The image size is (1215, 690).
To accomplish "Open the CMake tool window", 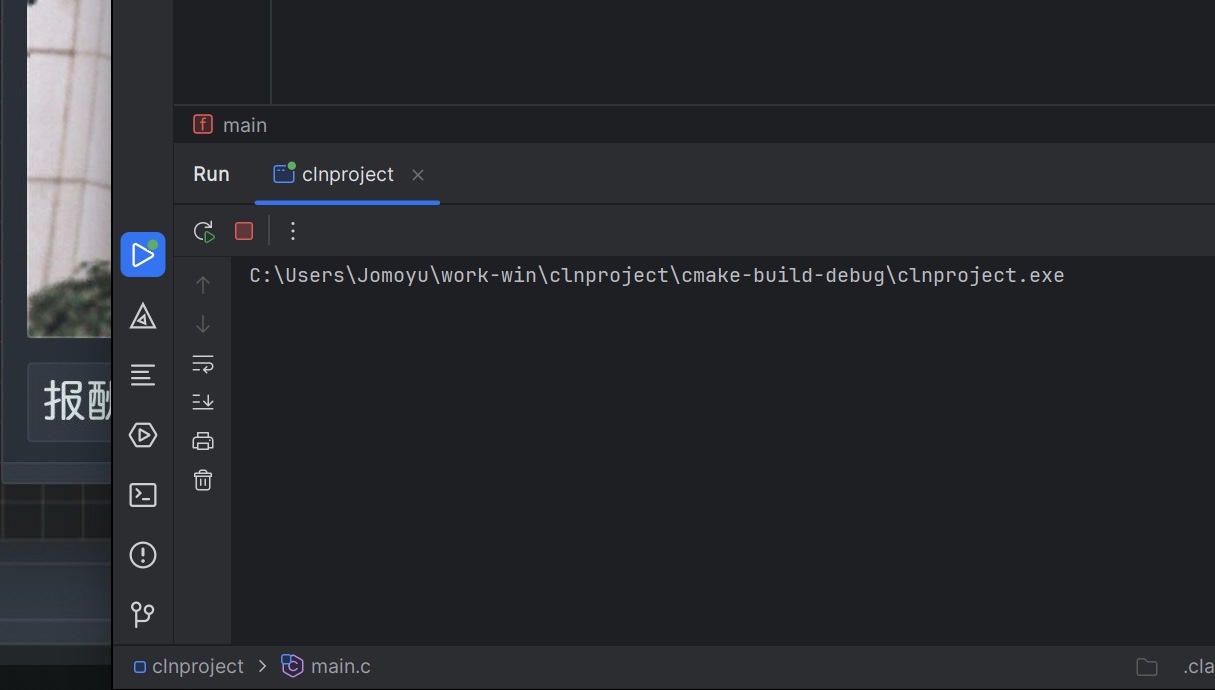I will point(143,316).
